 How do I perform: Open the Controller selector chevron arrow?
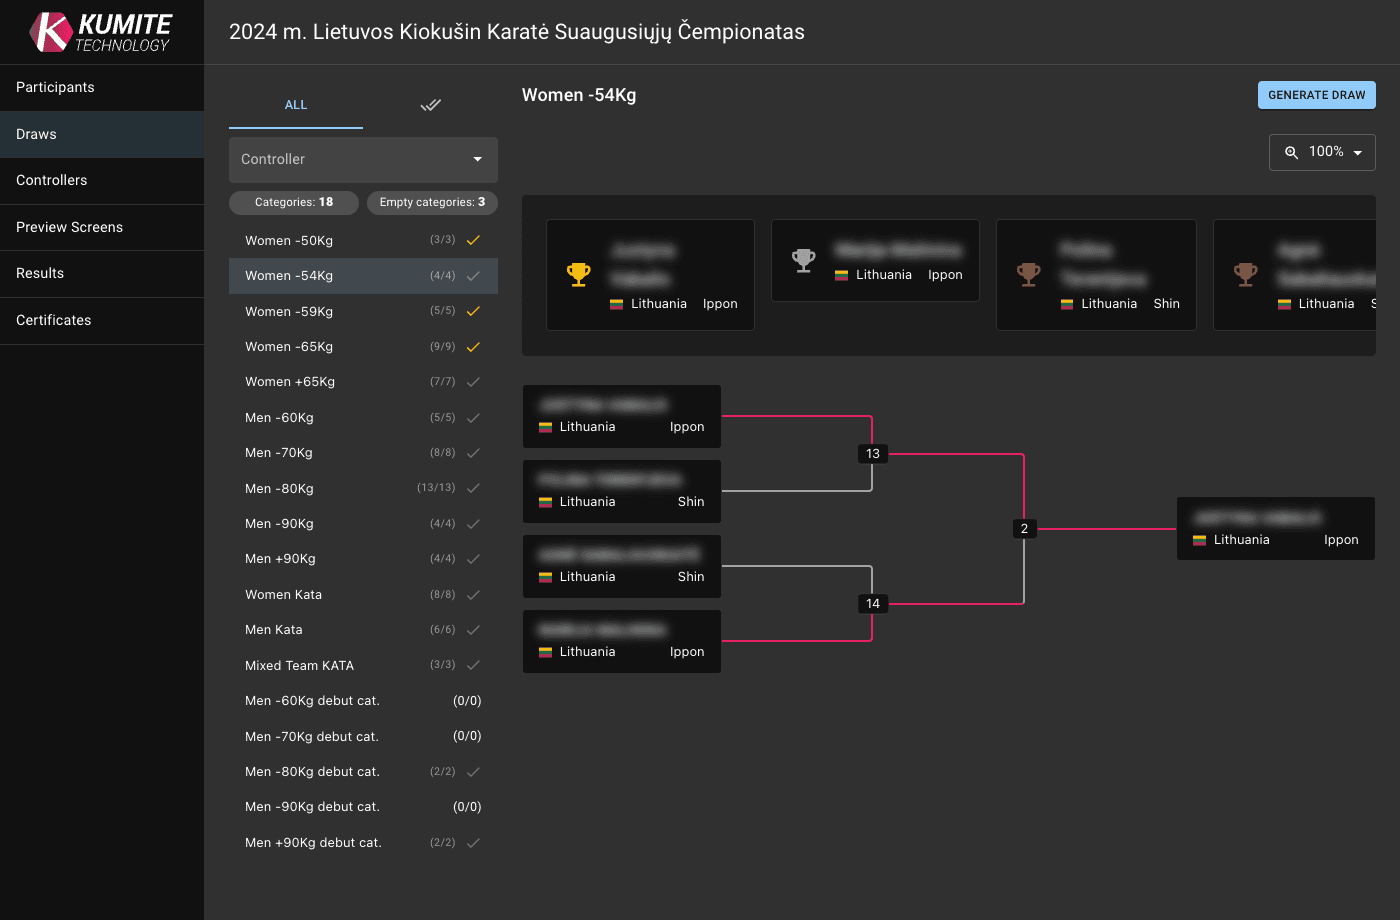point(477,159)
